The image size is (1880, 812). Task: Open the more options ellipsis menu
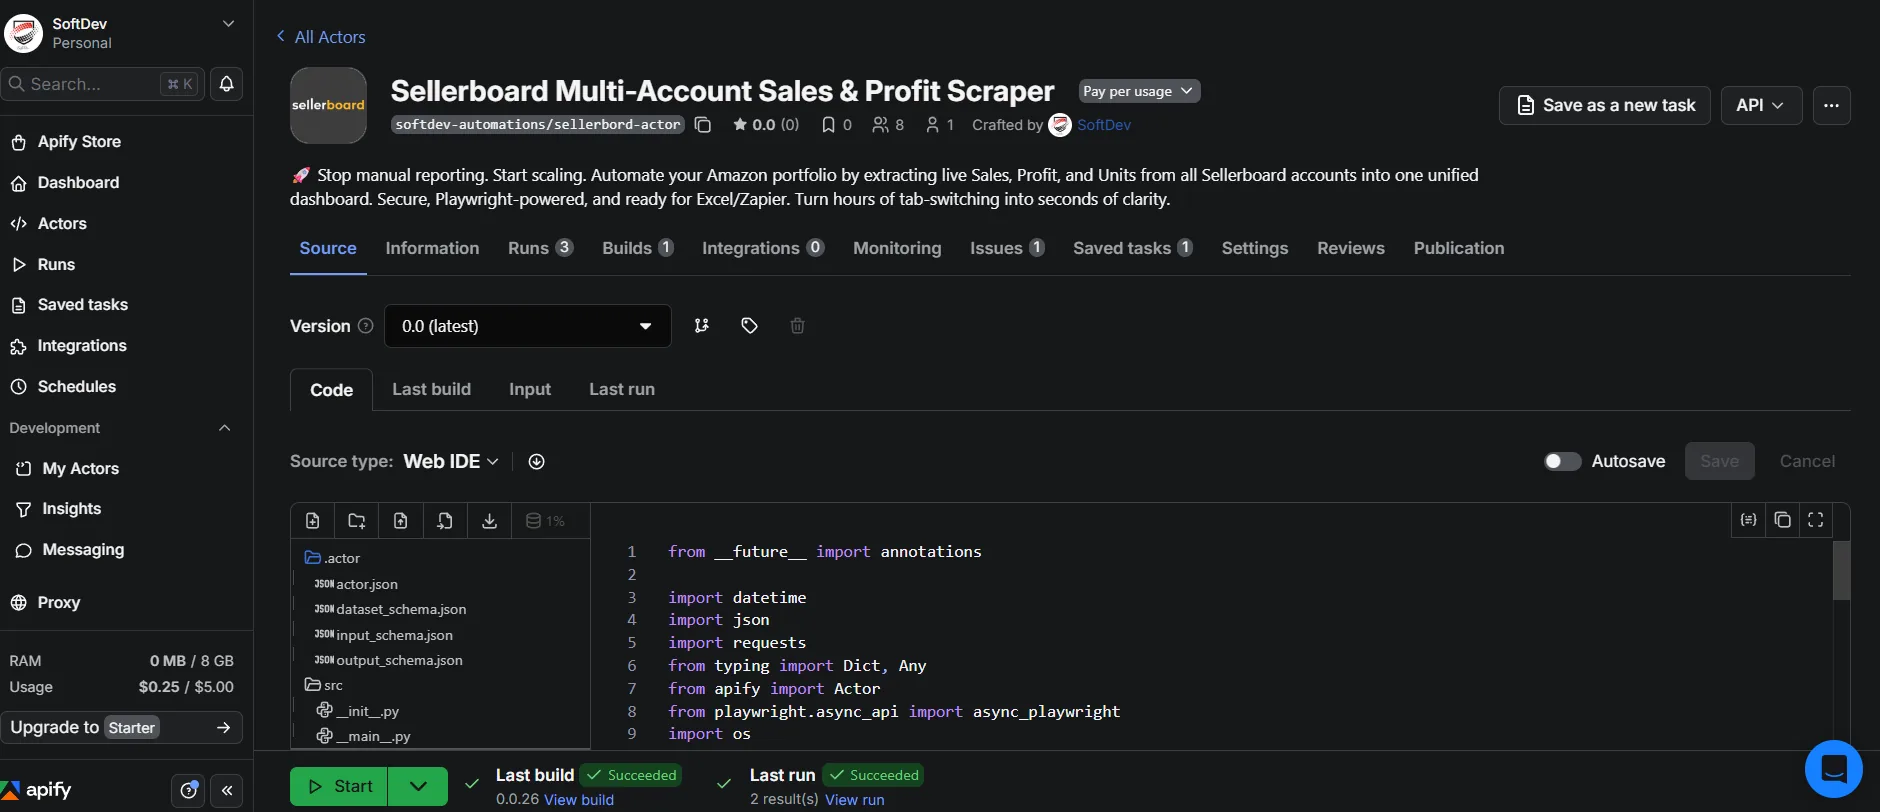1831,105
